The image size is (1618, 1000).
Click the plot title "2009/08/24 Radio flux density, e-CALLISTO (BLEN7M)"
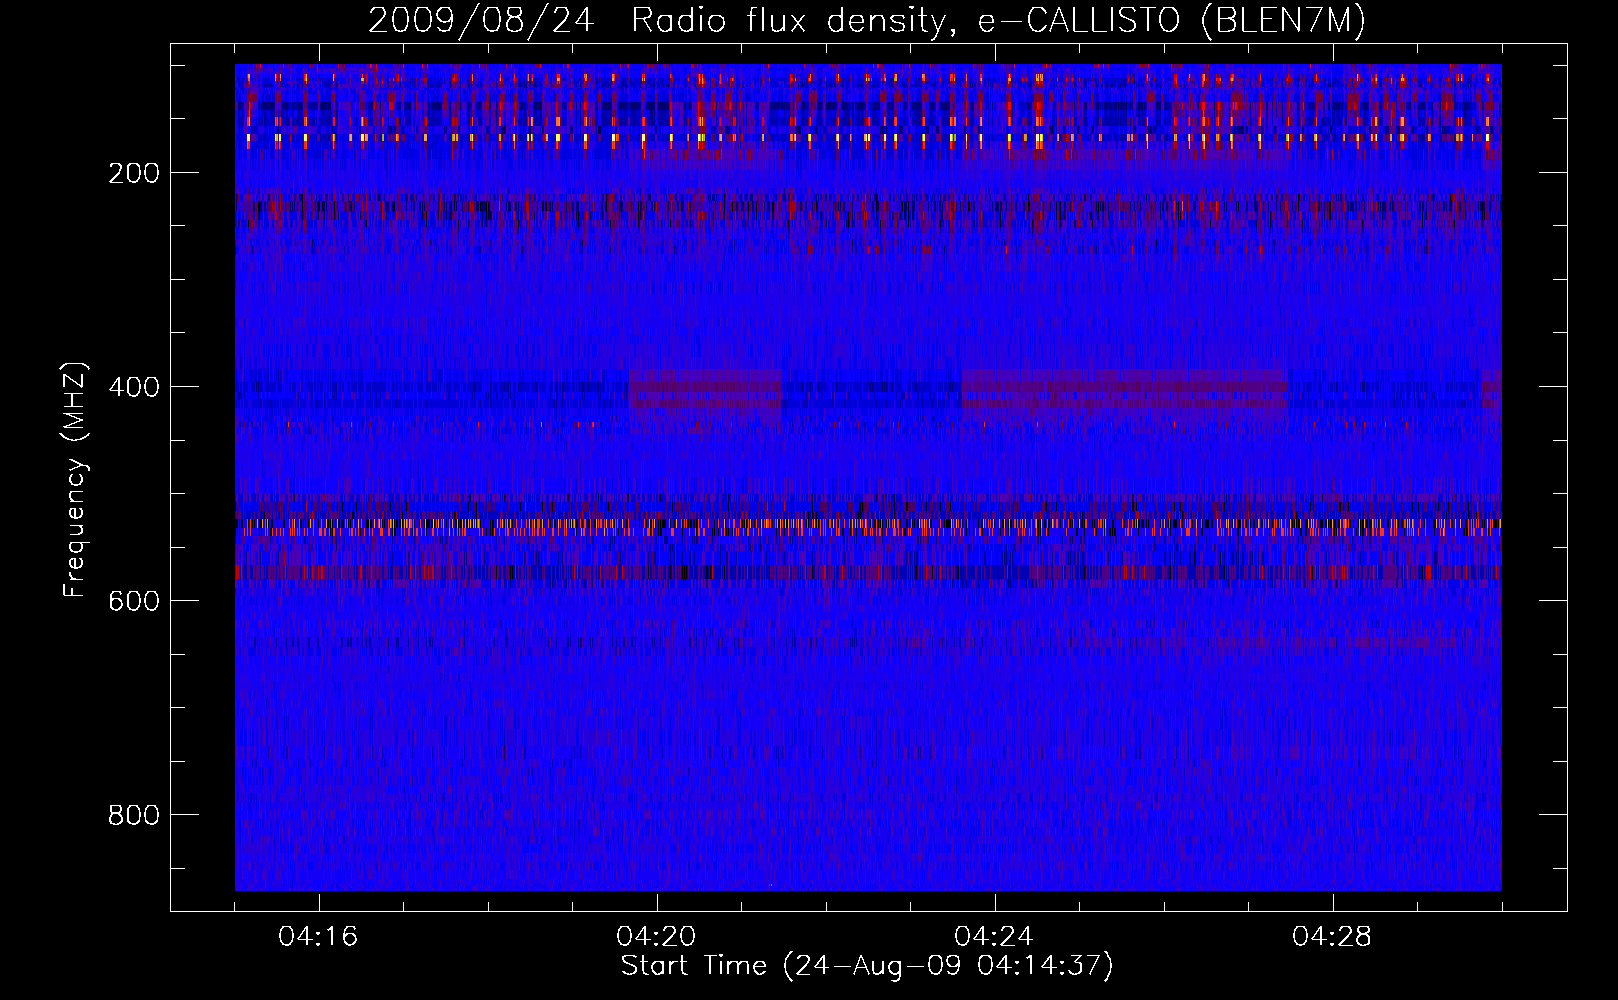click(867, 21)
